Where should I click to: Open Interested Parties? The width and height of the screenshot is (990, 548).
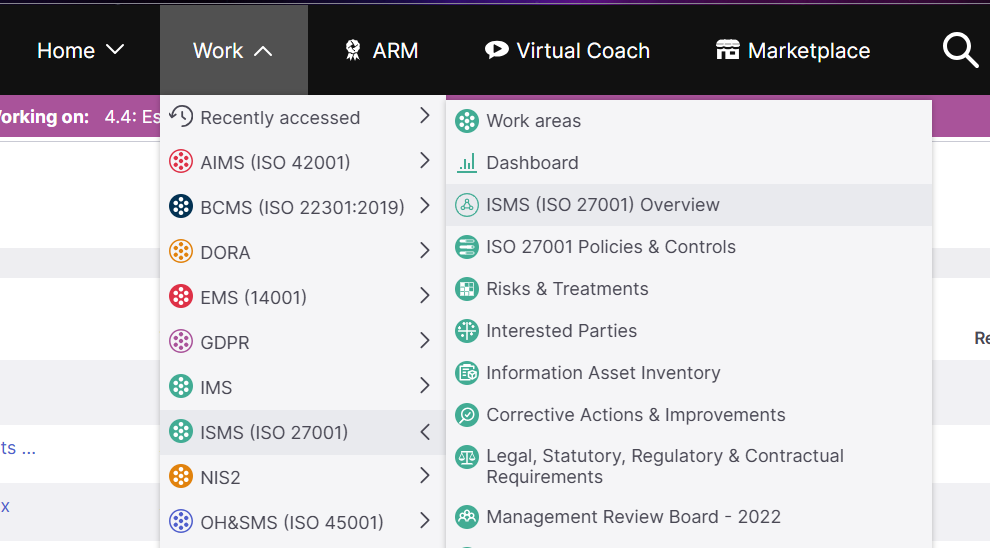(689, 331)
